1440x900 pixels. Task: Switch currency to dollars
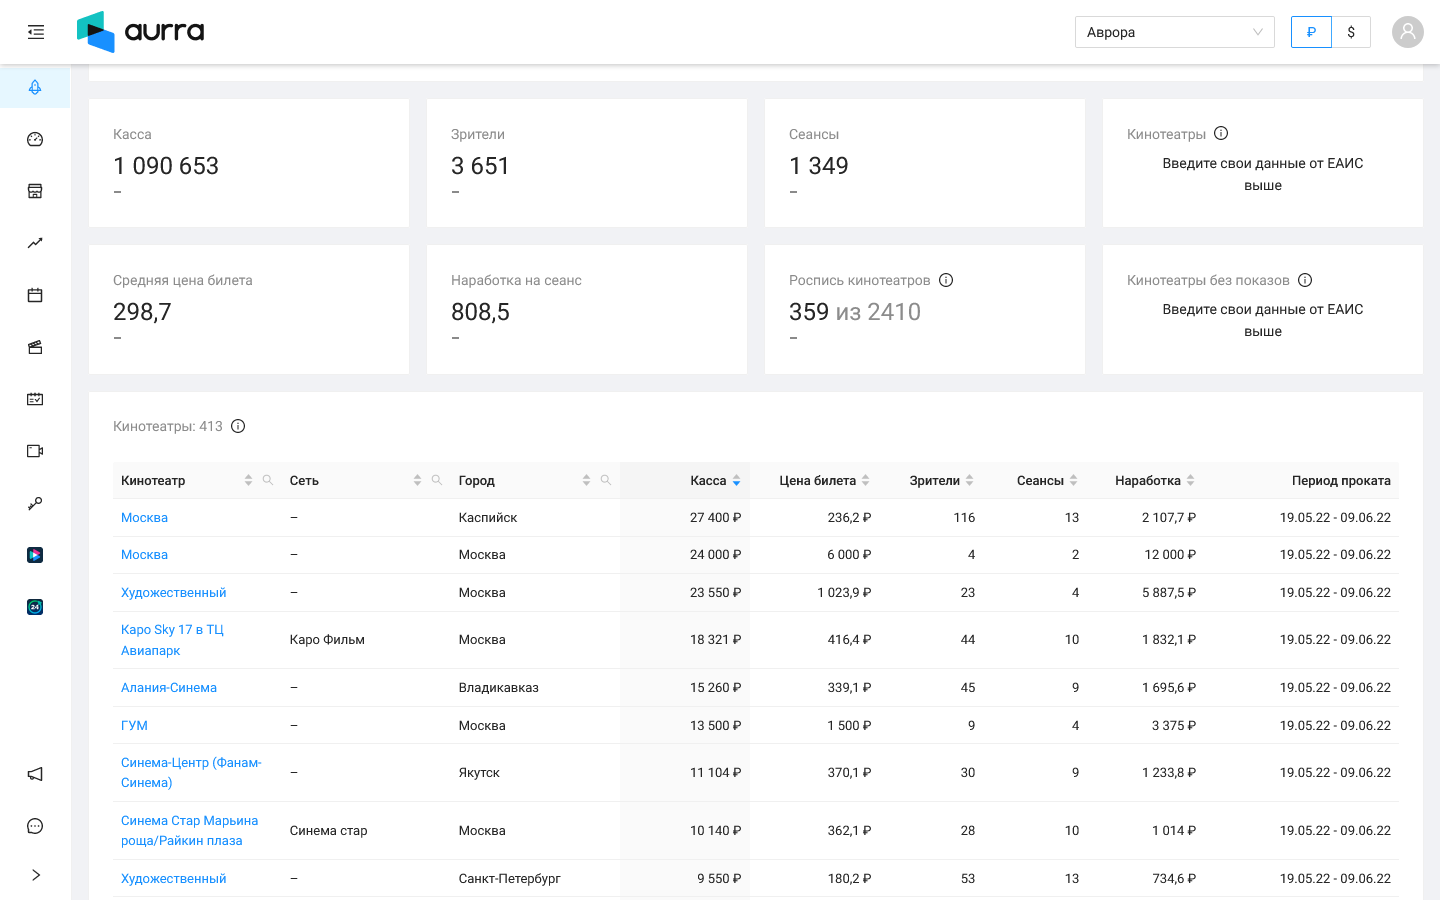[x=1351, y=32]
